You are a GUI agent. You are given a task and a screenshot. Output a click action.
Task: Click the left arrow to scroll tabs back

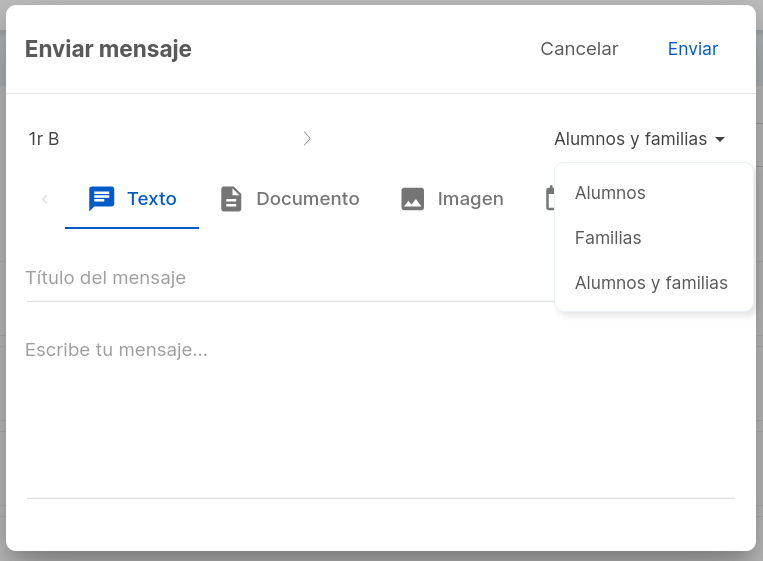[x=45, y=199]
